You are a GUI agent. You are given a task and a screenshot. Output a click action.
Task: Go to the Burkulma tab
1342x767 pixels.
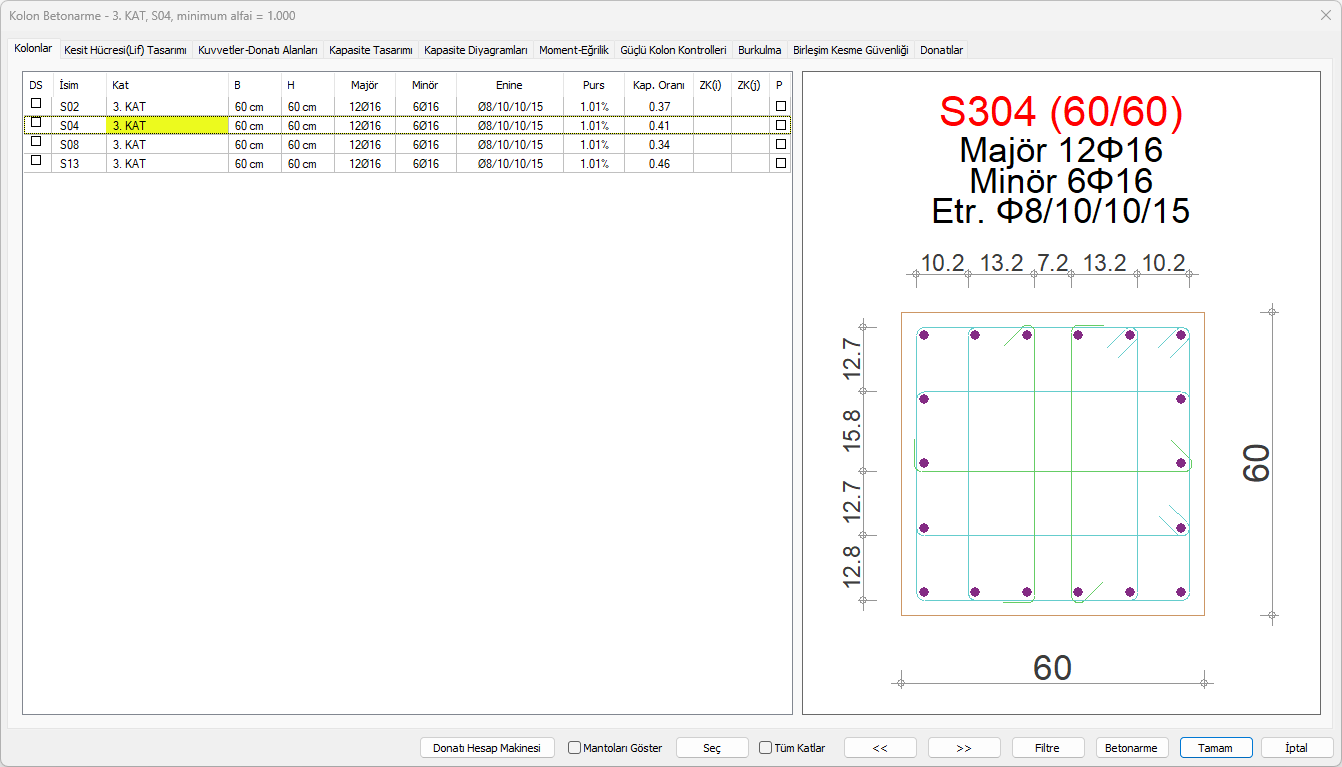759,49
